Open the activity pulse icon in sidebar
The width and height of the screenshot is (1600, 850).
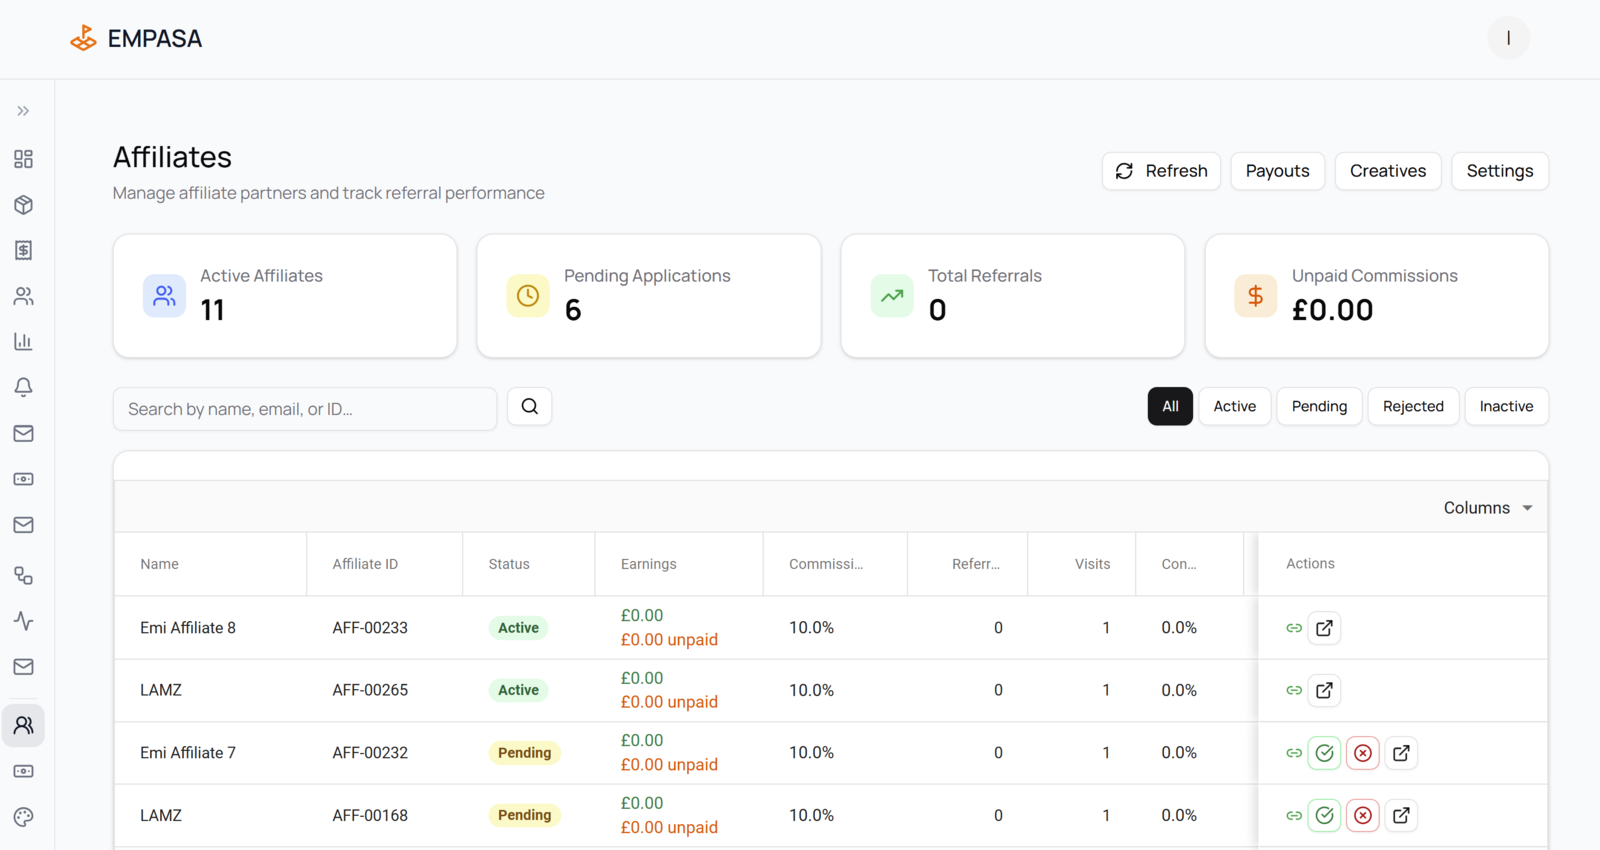(x=23, y=621)
